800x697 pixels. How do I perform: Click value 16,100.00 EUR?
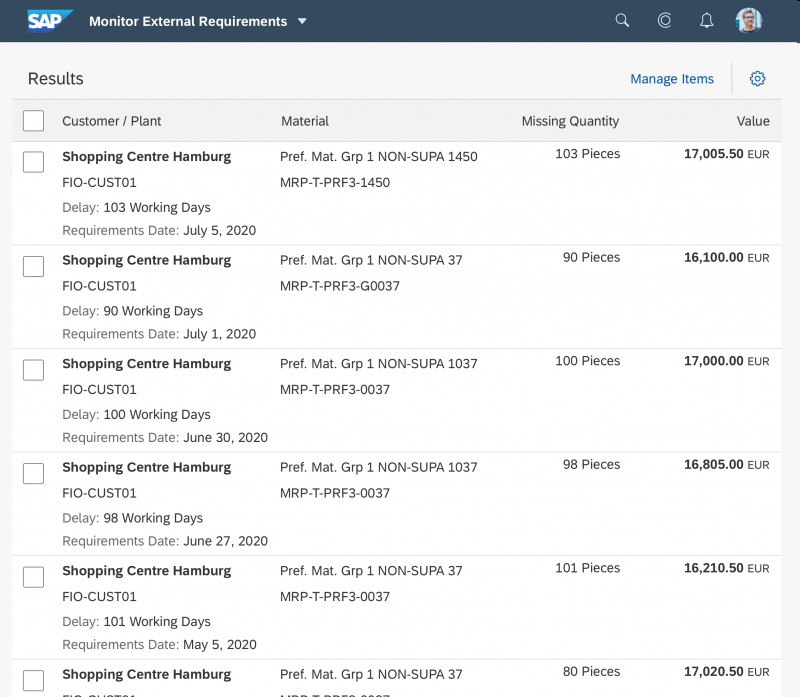point(727,258)
